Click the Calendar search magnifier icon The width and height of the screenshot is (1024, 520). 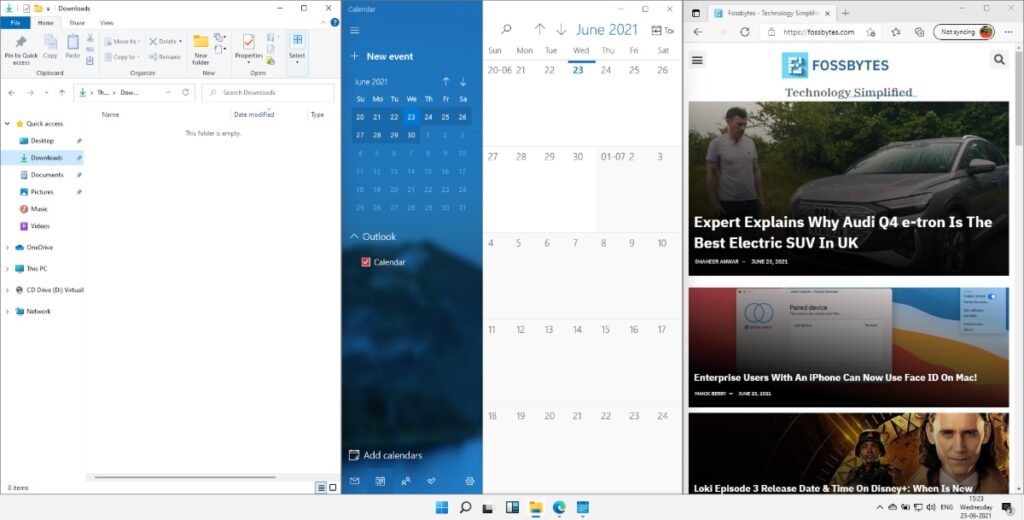[506, 29]
